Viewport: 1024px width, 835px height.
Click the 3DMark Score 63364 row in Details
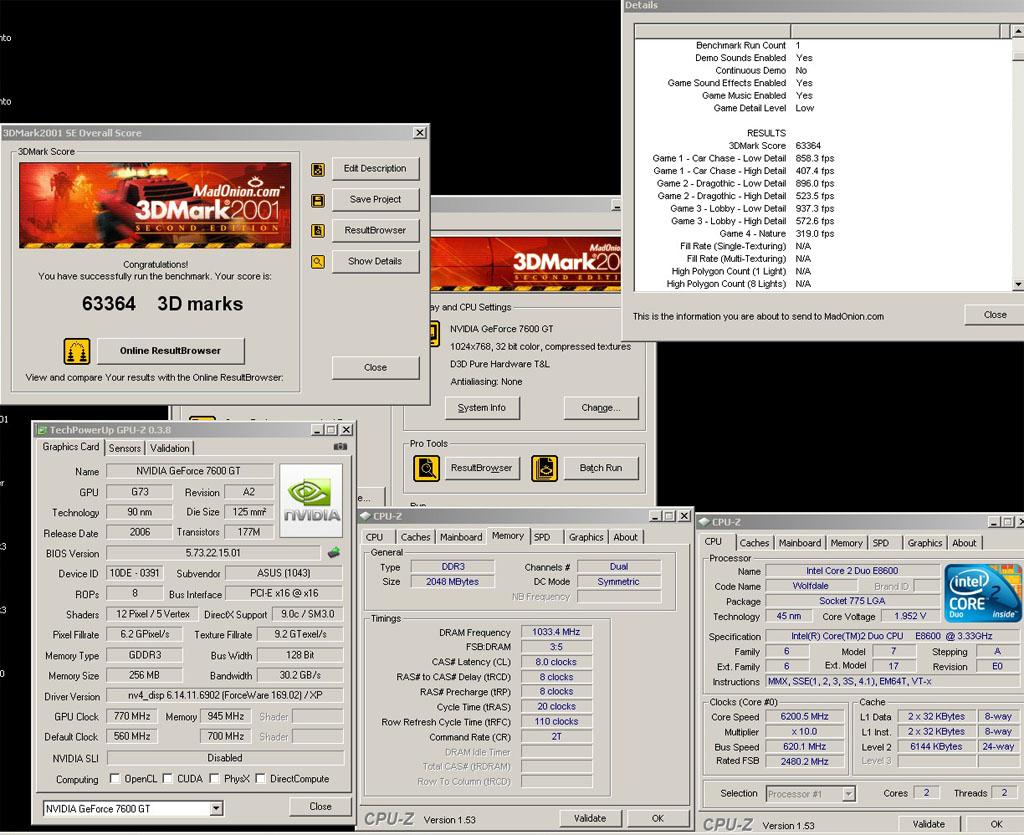pyautogui.click(x=774, y=146)
